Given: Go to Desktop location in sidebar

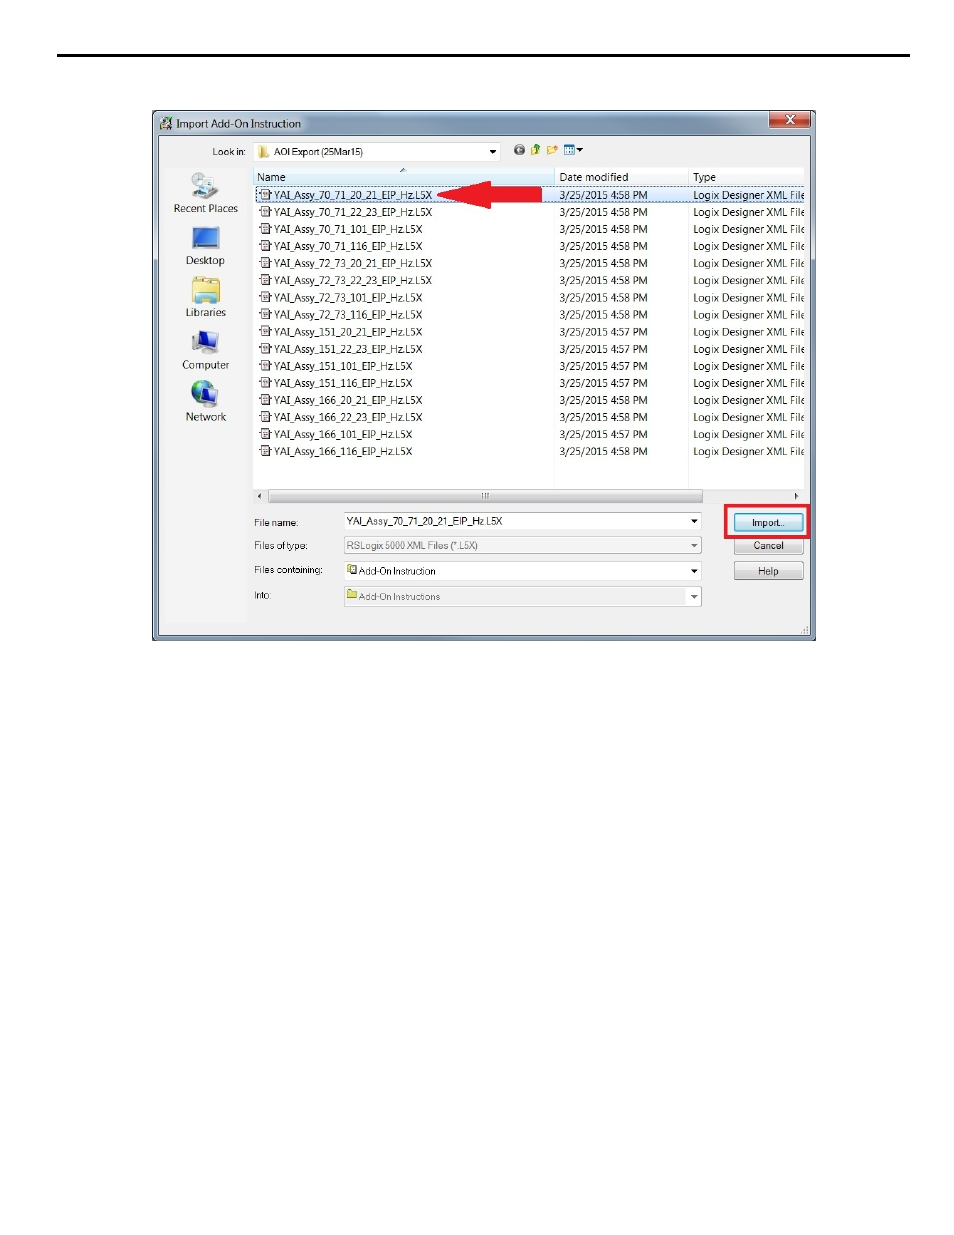Looking at the screenshot, I should point(205,246).
